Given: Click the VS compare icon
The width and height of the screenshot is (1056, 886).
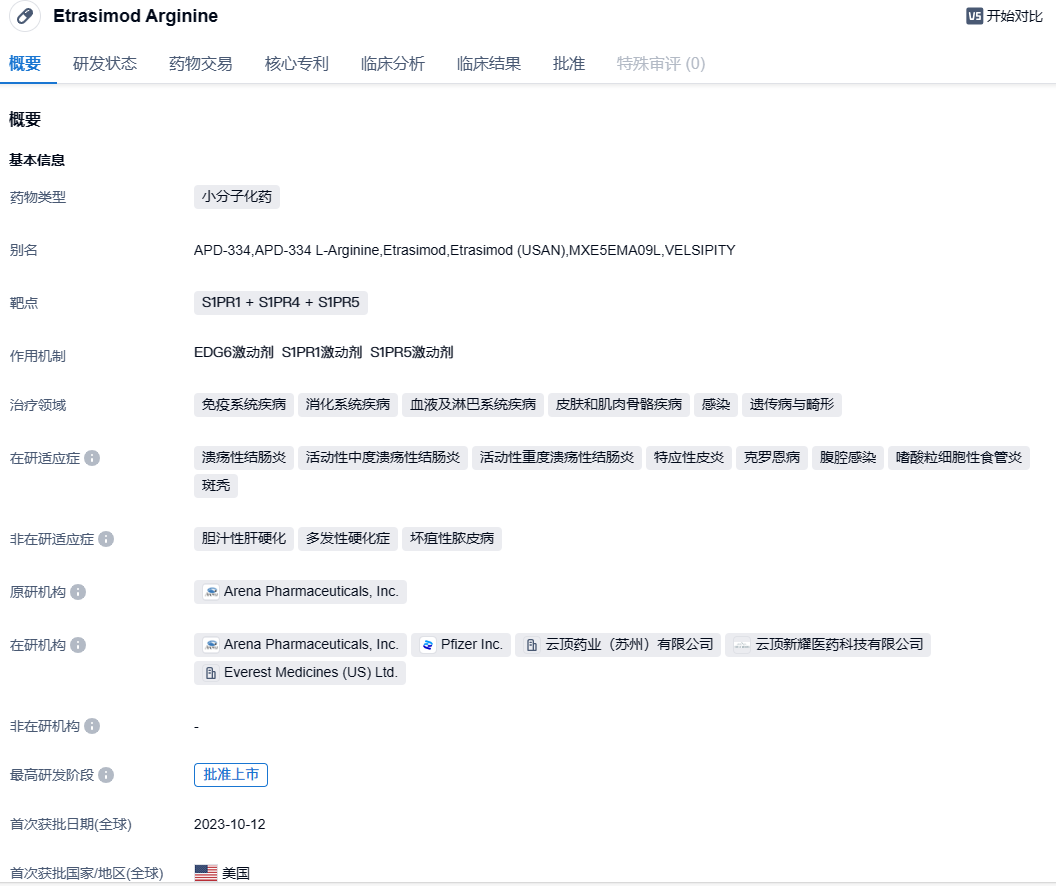Looking at the screenshot, I should tap(974, 16).
